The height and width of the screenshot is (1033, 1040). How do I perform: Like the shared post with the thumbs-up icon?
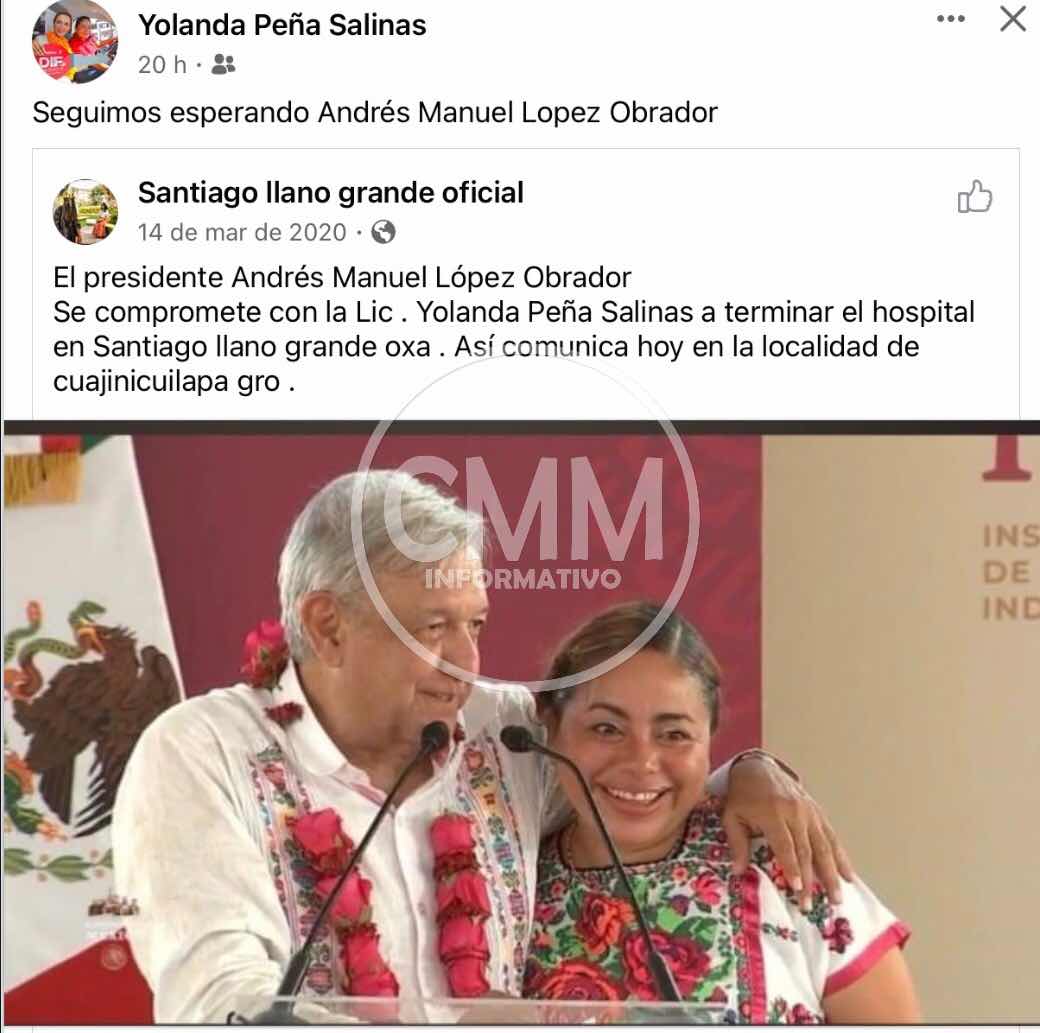975,196
